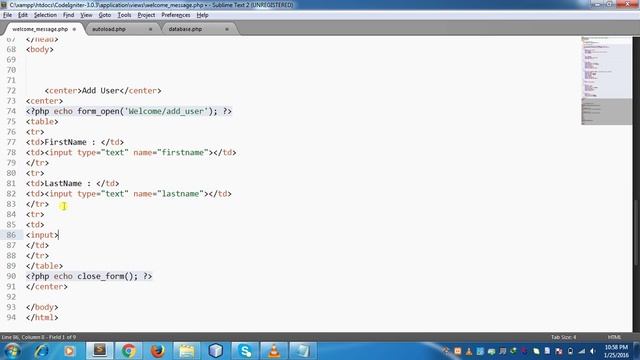Image resolution: width=640 pixels, height=360 pixels.
Task: Open the notepad-style app icon after VLC in taskbar
Action: coord(303,351)
